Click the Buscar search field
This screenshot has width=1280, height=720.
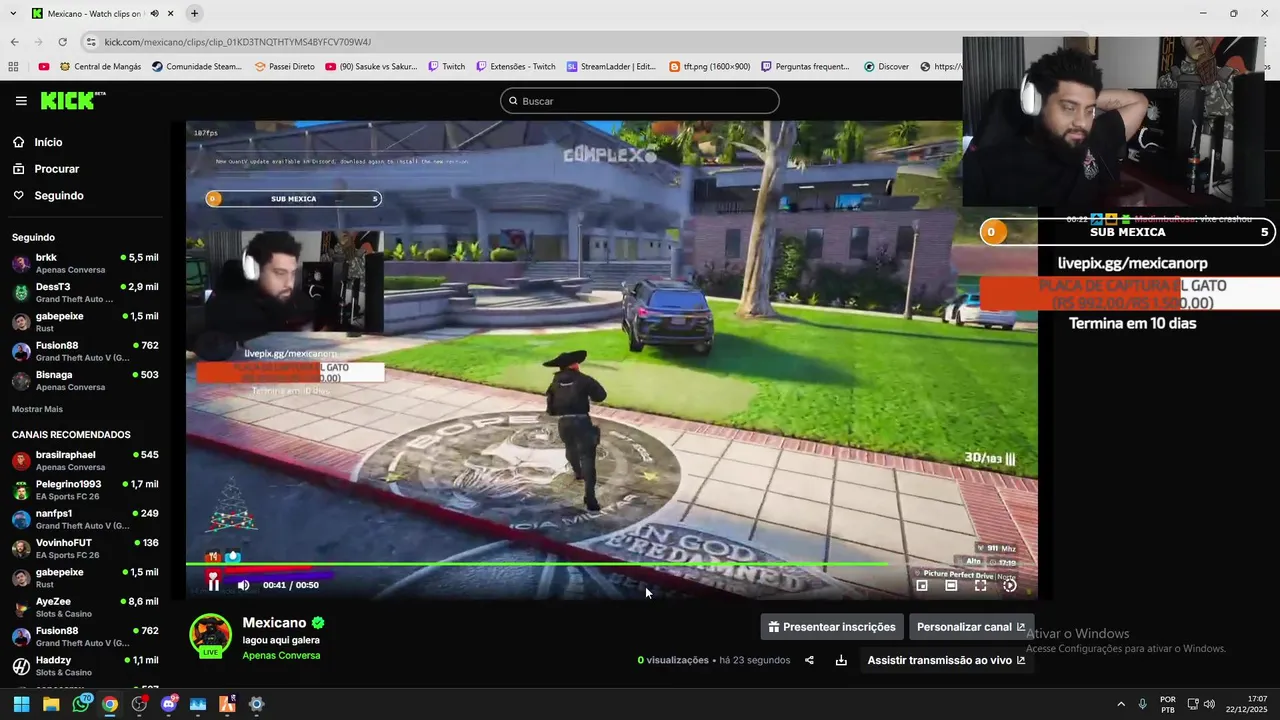point(640,101)
